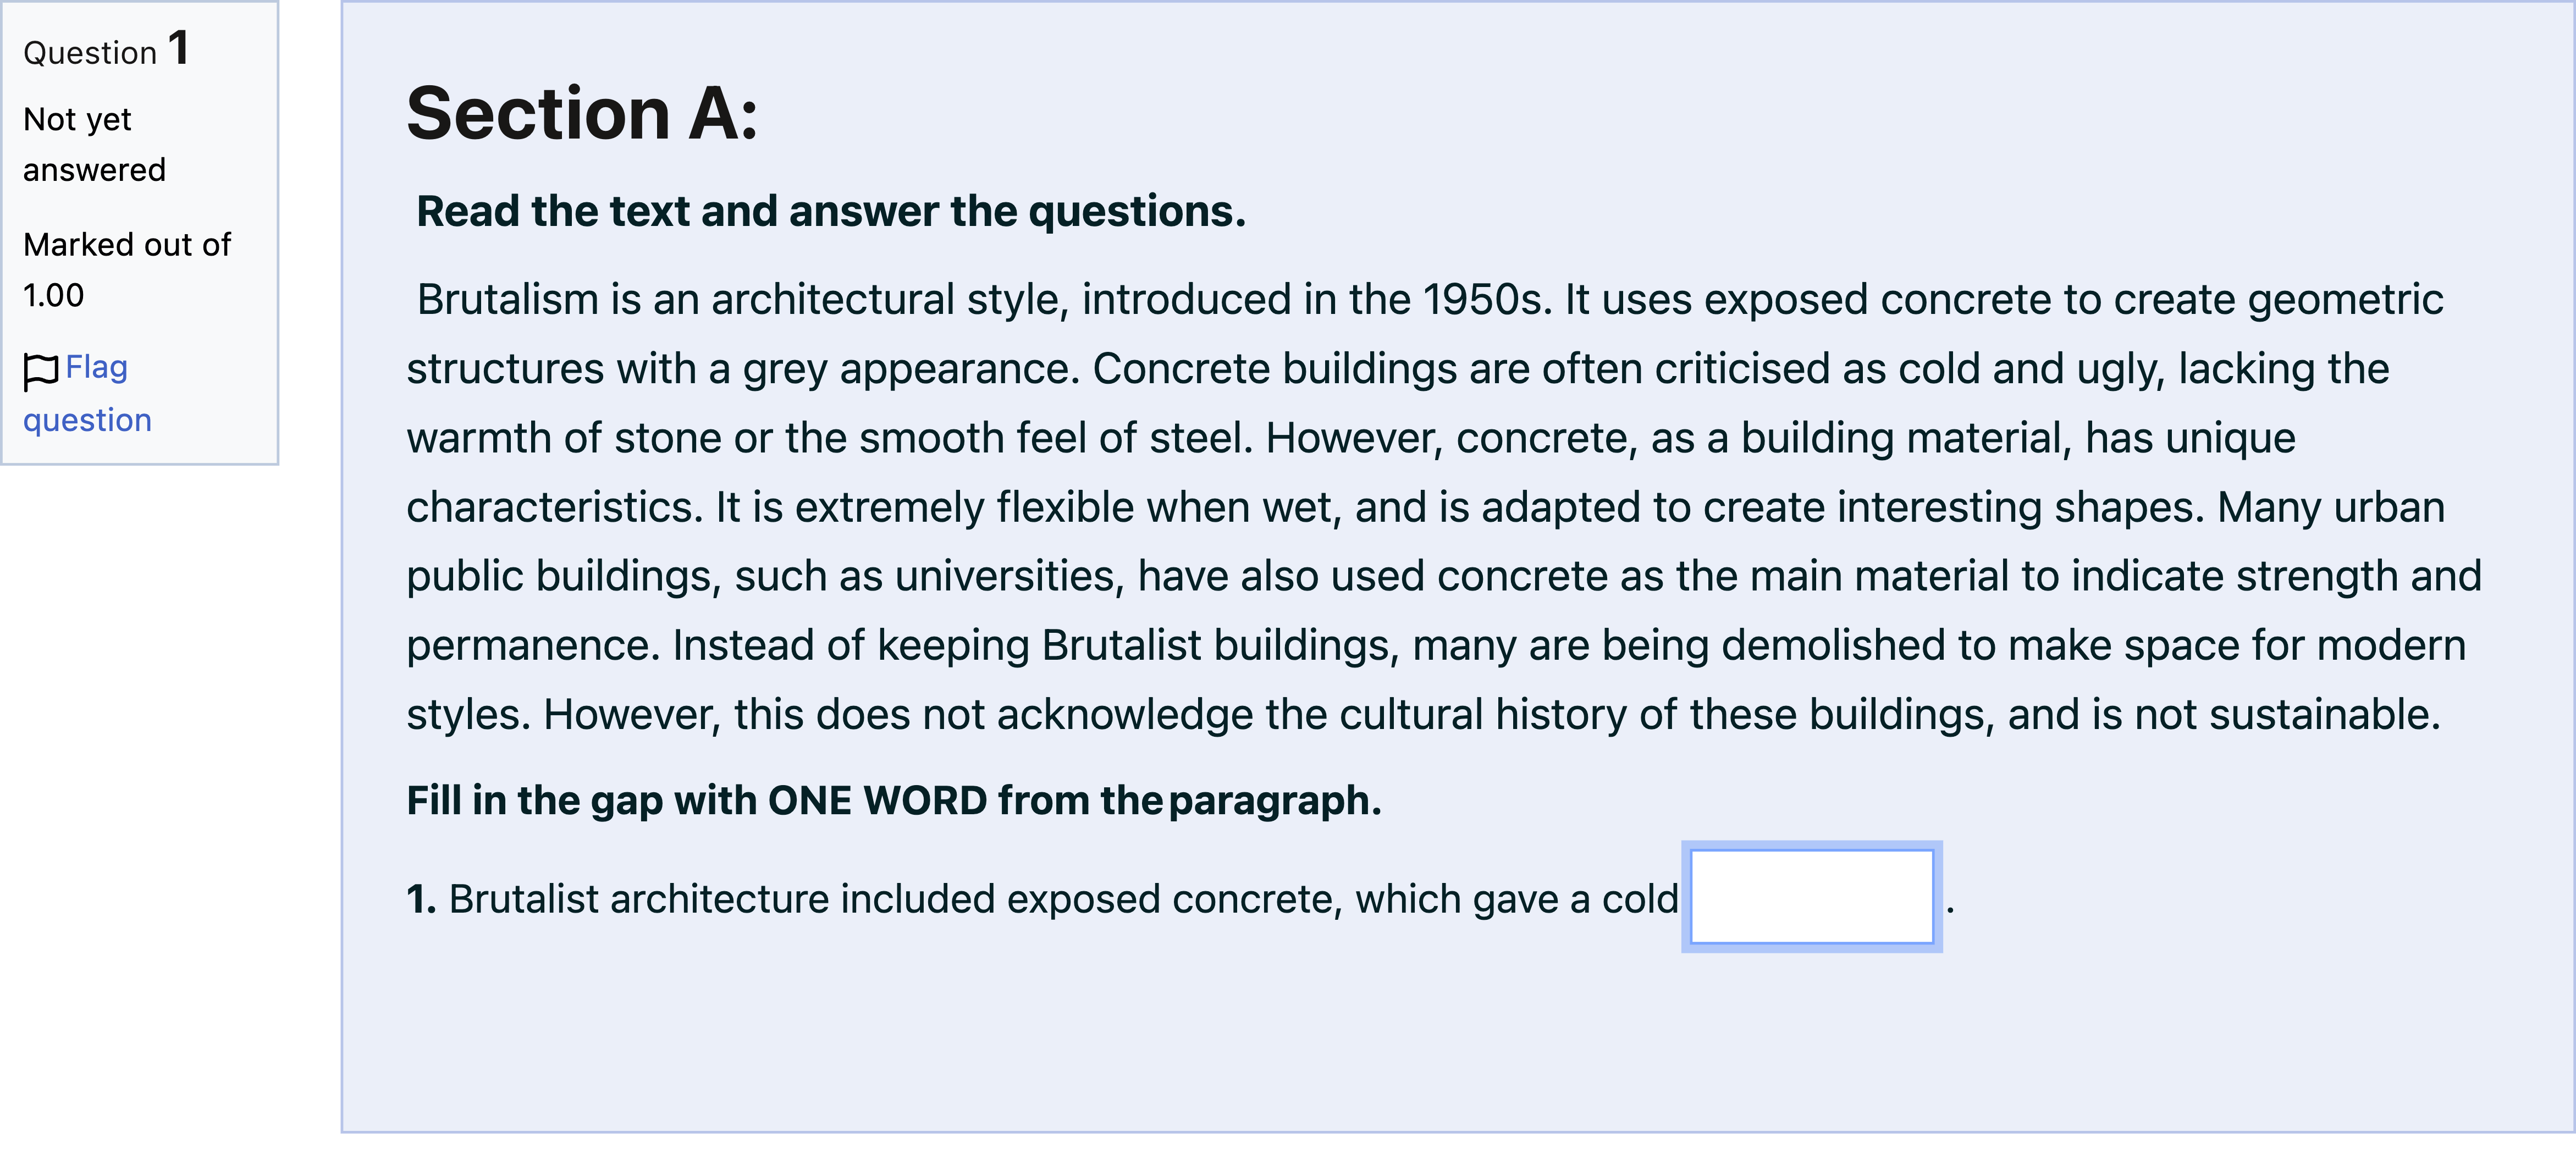Open the Flag question link
The width and height of the screenshot is (2576, 1176).
[x=87, y=394]
